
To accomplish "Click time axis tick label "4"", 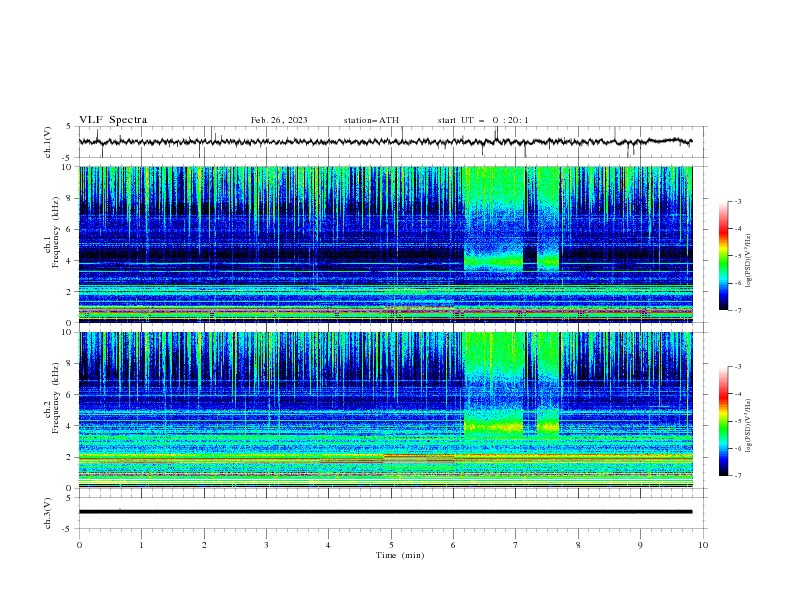I will click(x=328, y=545).
